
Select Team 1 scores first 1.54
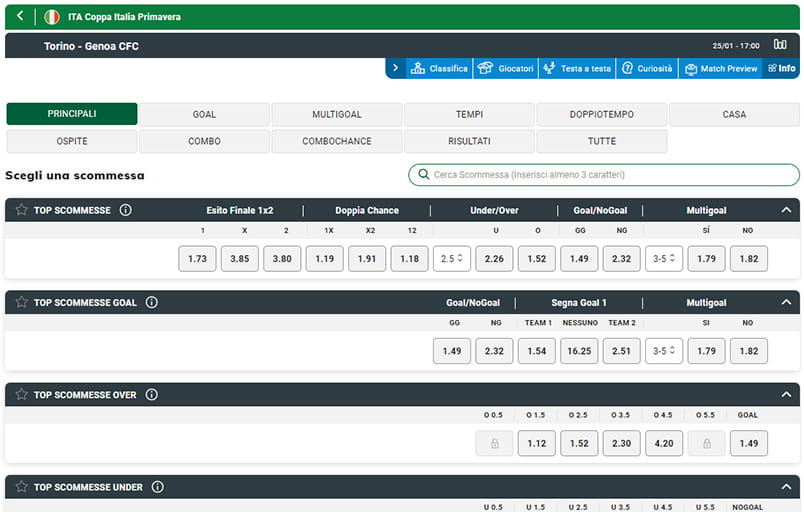pos(537,351)
